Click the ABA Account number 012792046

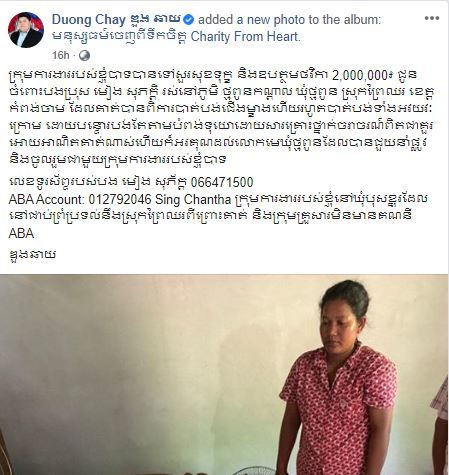(120, 199)
